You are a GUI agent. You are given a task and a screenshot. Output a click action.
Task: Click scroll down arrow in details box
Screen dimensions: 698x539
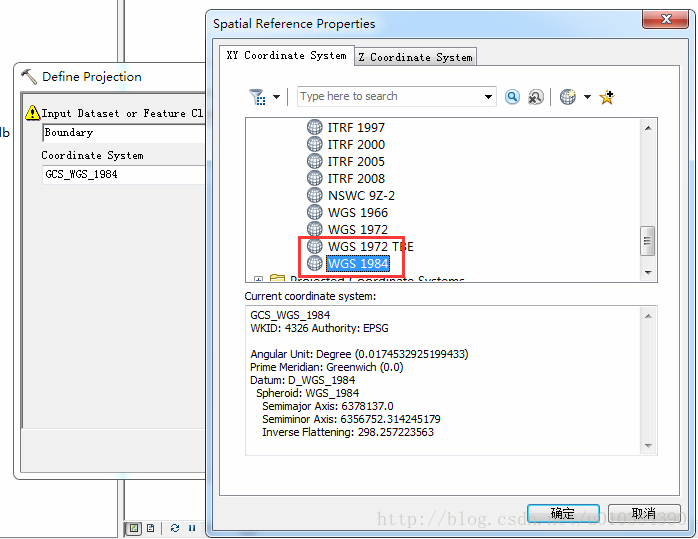tap(648, 446)
